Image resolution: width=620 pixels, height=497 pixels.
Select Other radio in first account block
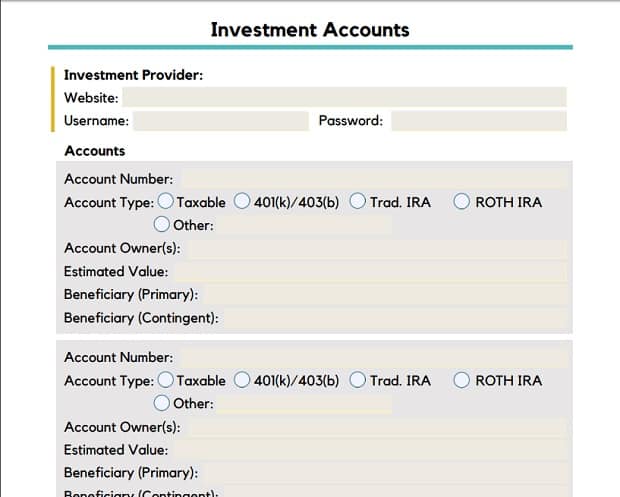pos(161,224)
